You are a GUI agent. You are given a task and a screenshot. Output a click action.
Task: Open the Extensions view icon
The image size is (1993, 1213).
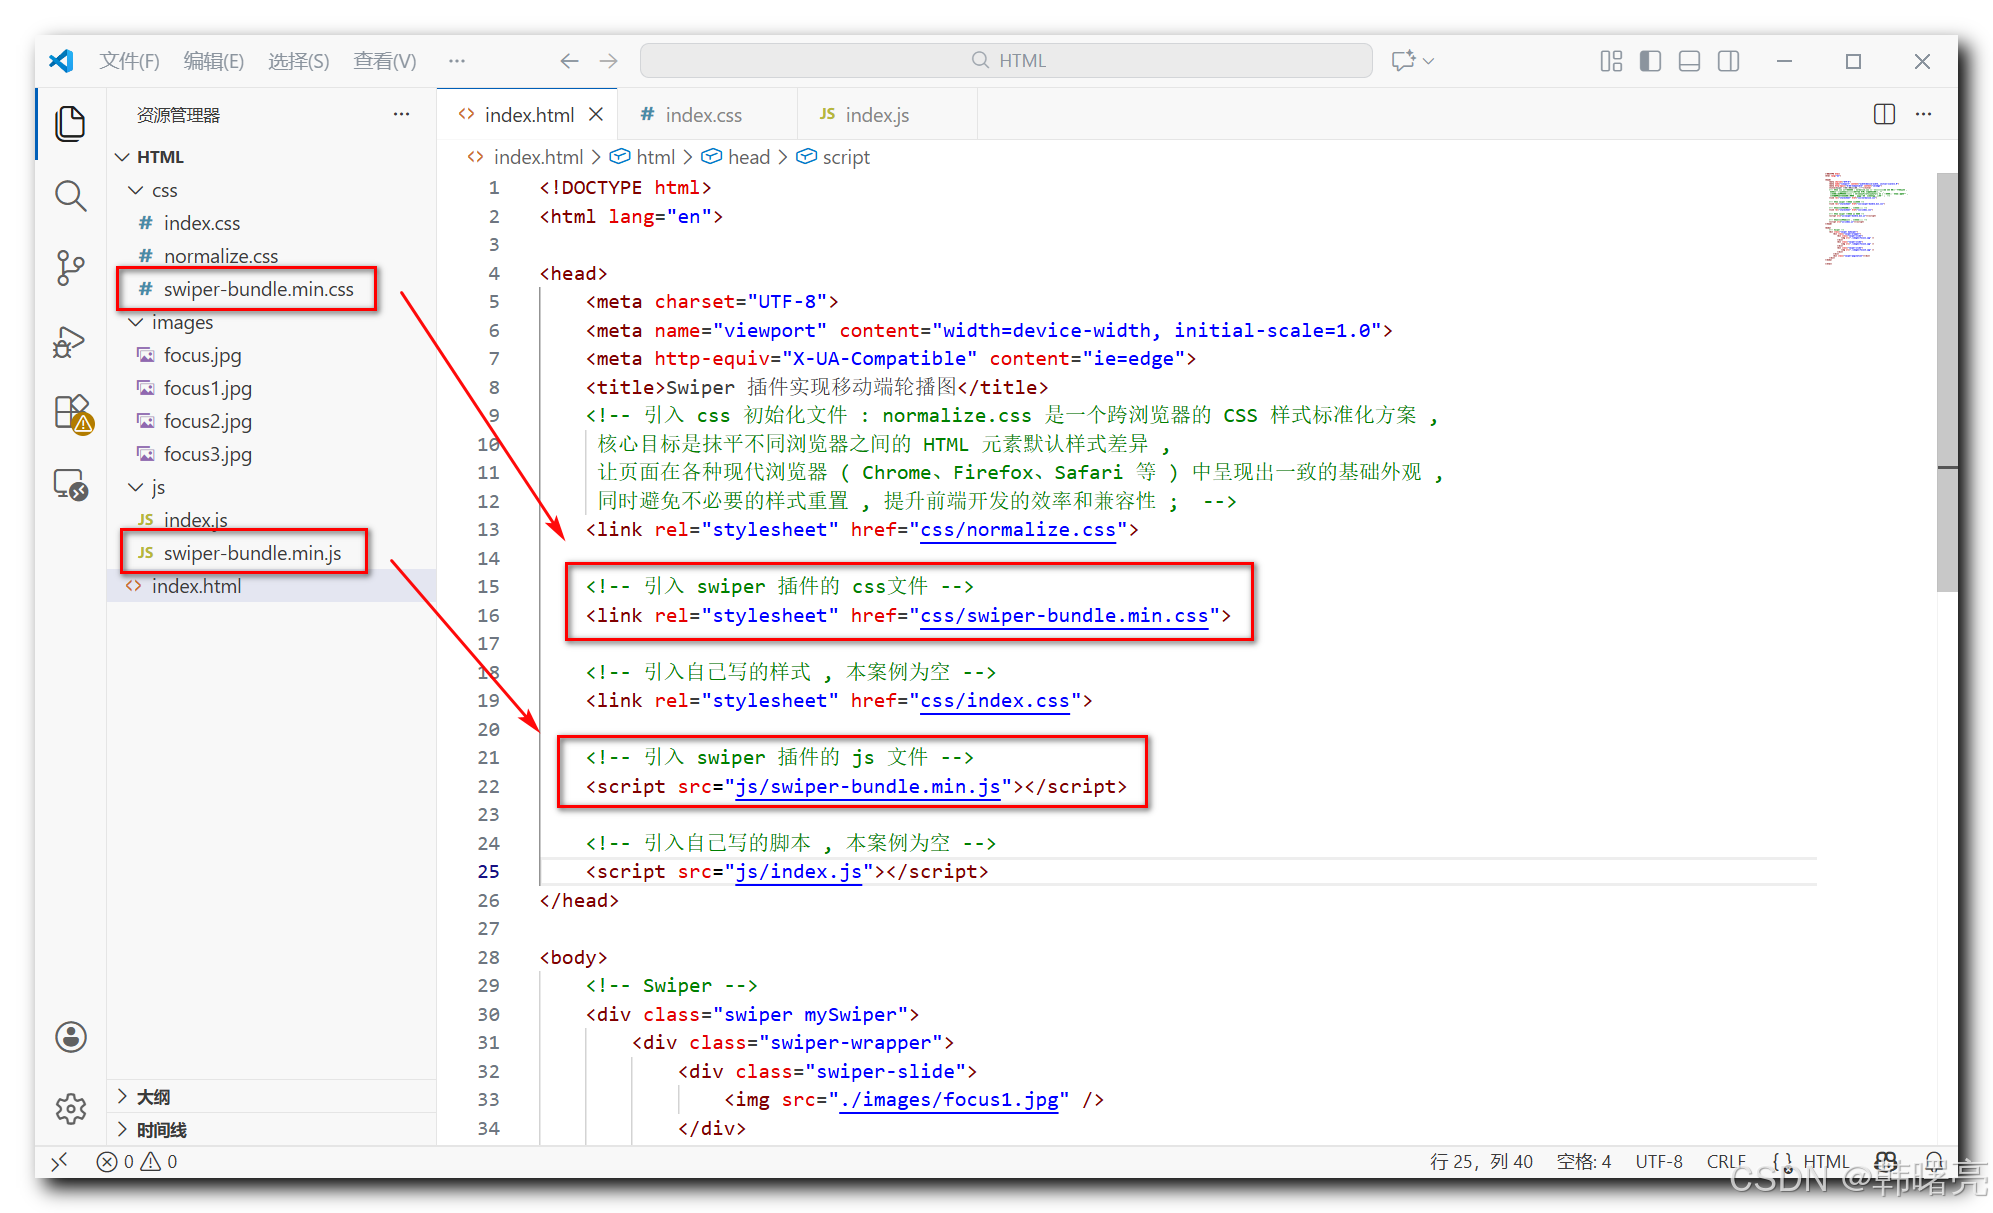coord(72,412)
